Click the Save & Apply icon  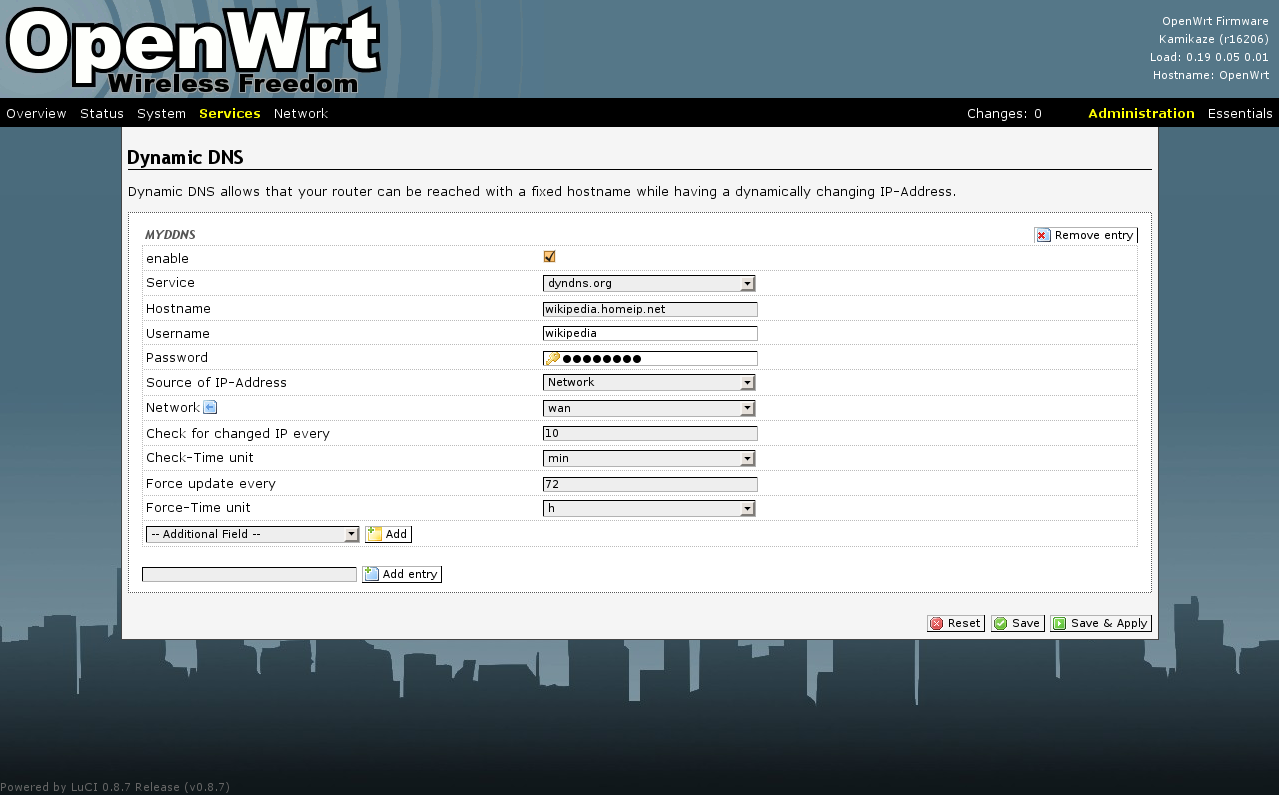(x=1059, y=623)
